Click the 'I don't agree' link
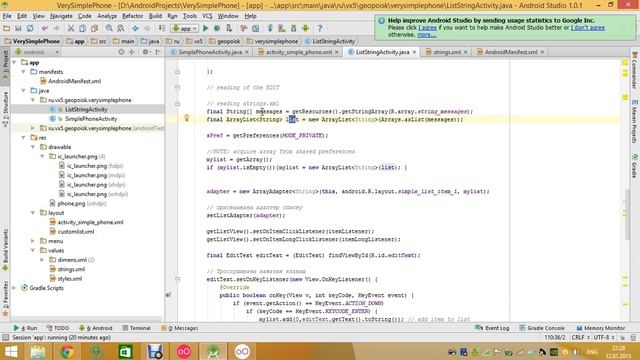640x360 pixels. pyautogui.click(x=588, y=28)
